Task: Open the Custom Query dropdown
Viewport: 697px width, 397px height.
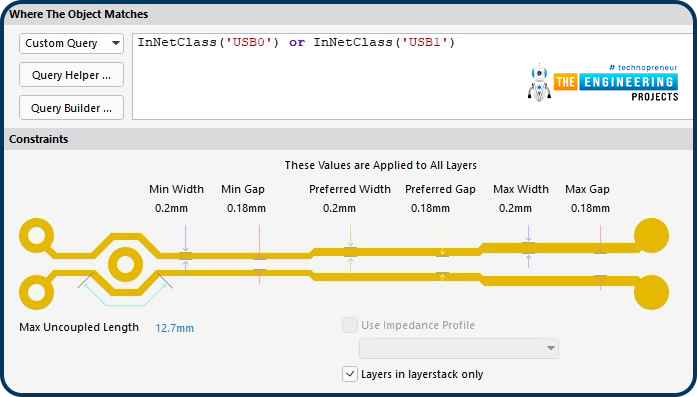Action: [x=71, y=43]
